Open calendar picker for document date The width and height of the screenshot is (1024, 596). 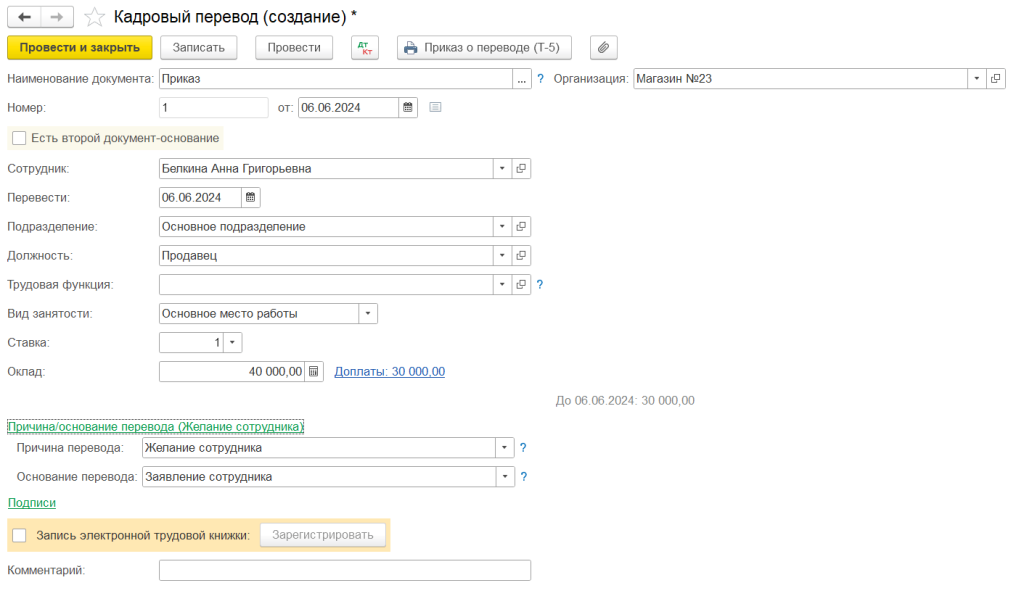408,108
